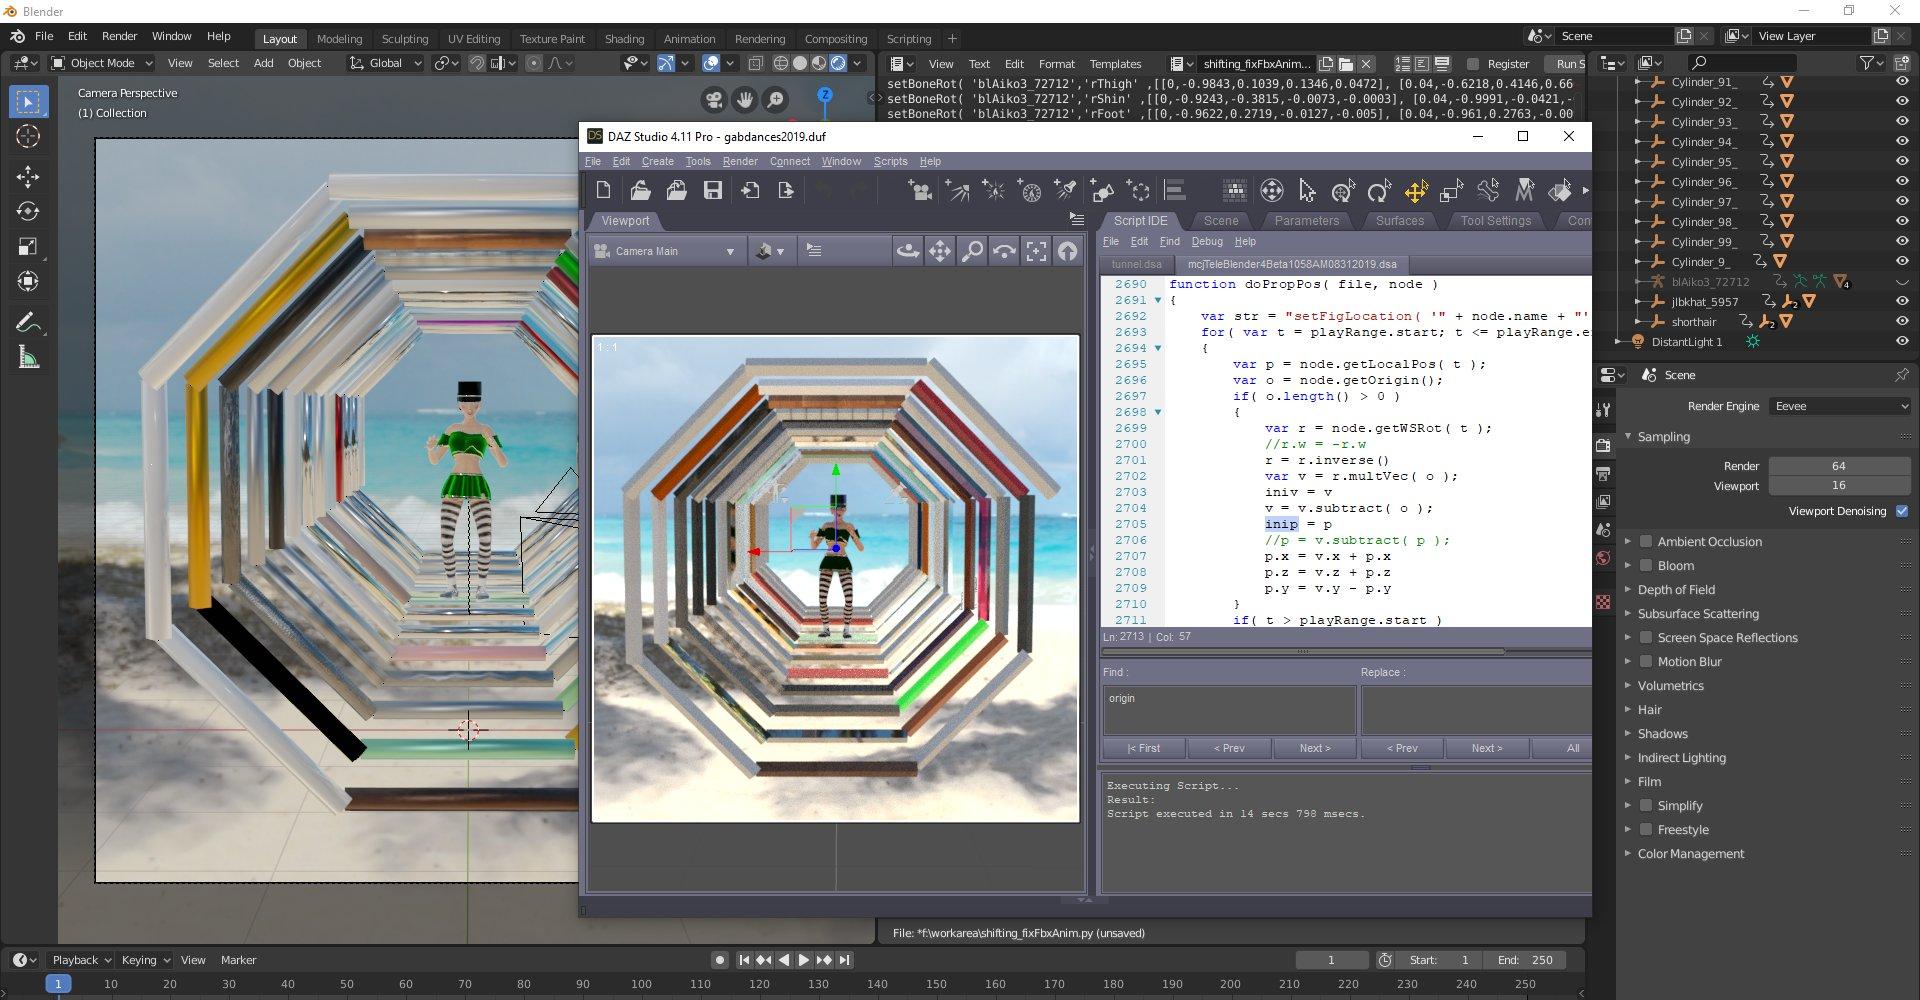Switch to the Shading workspace tab
The width and height of the screenshot is (1920, 1000).
point(624,39)
